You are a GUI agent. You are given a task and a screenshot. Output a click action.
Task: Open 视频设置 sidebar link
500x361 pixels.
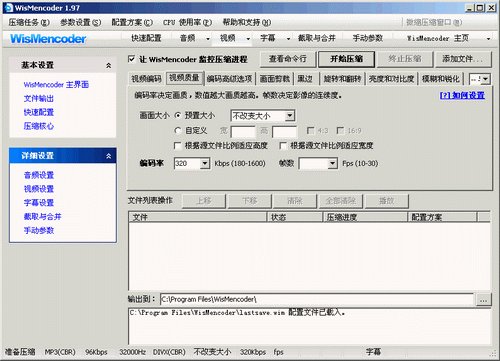tap(39, 189)
